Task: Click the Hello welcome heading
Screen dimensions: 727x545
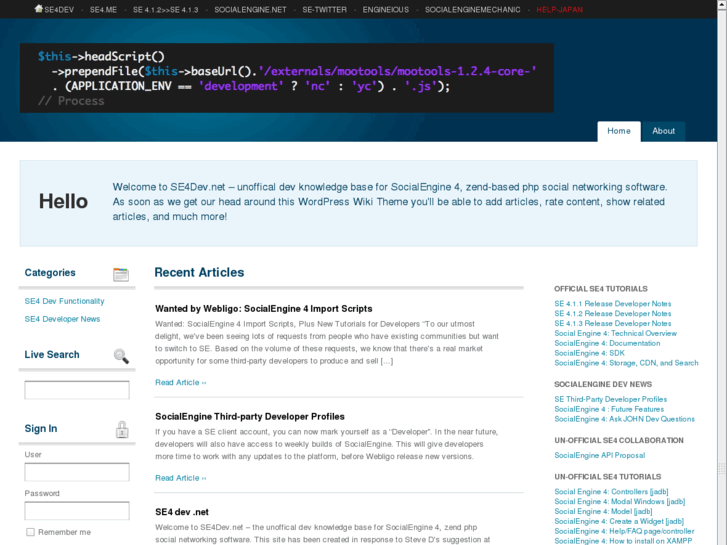Action: click(64, 202)
